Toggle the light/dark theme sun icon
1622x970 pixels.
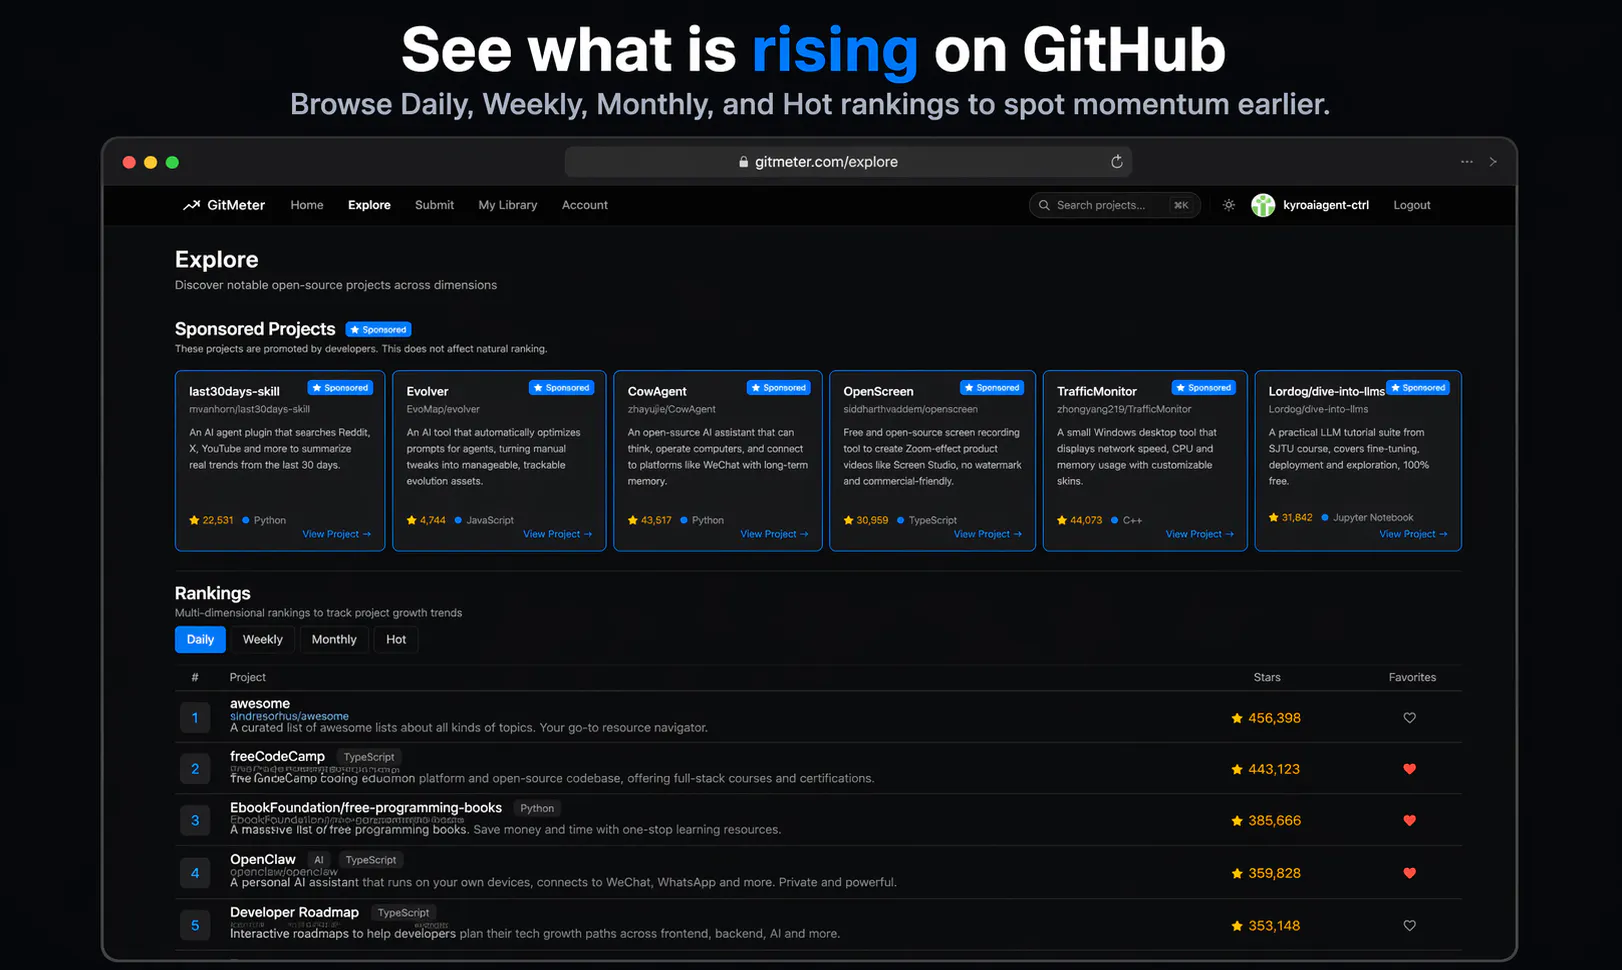click(x=1229, y=205)
